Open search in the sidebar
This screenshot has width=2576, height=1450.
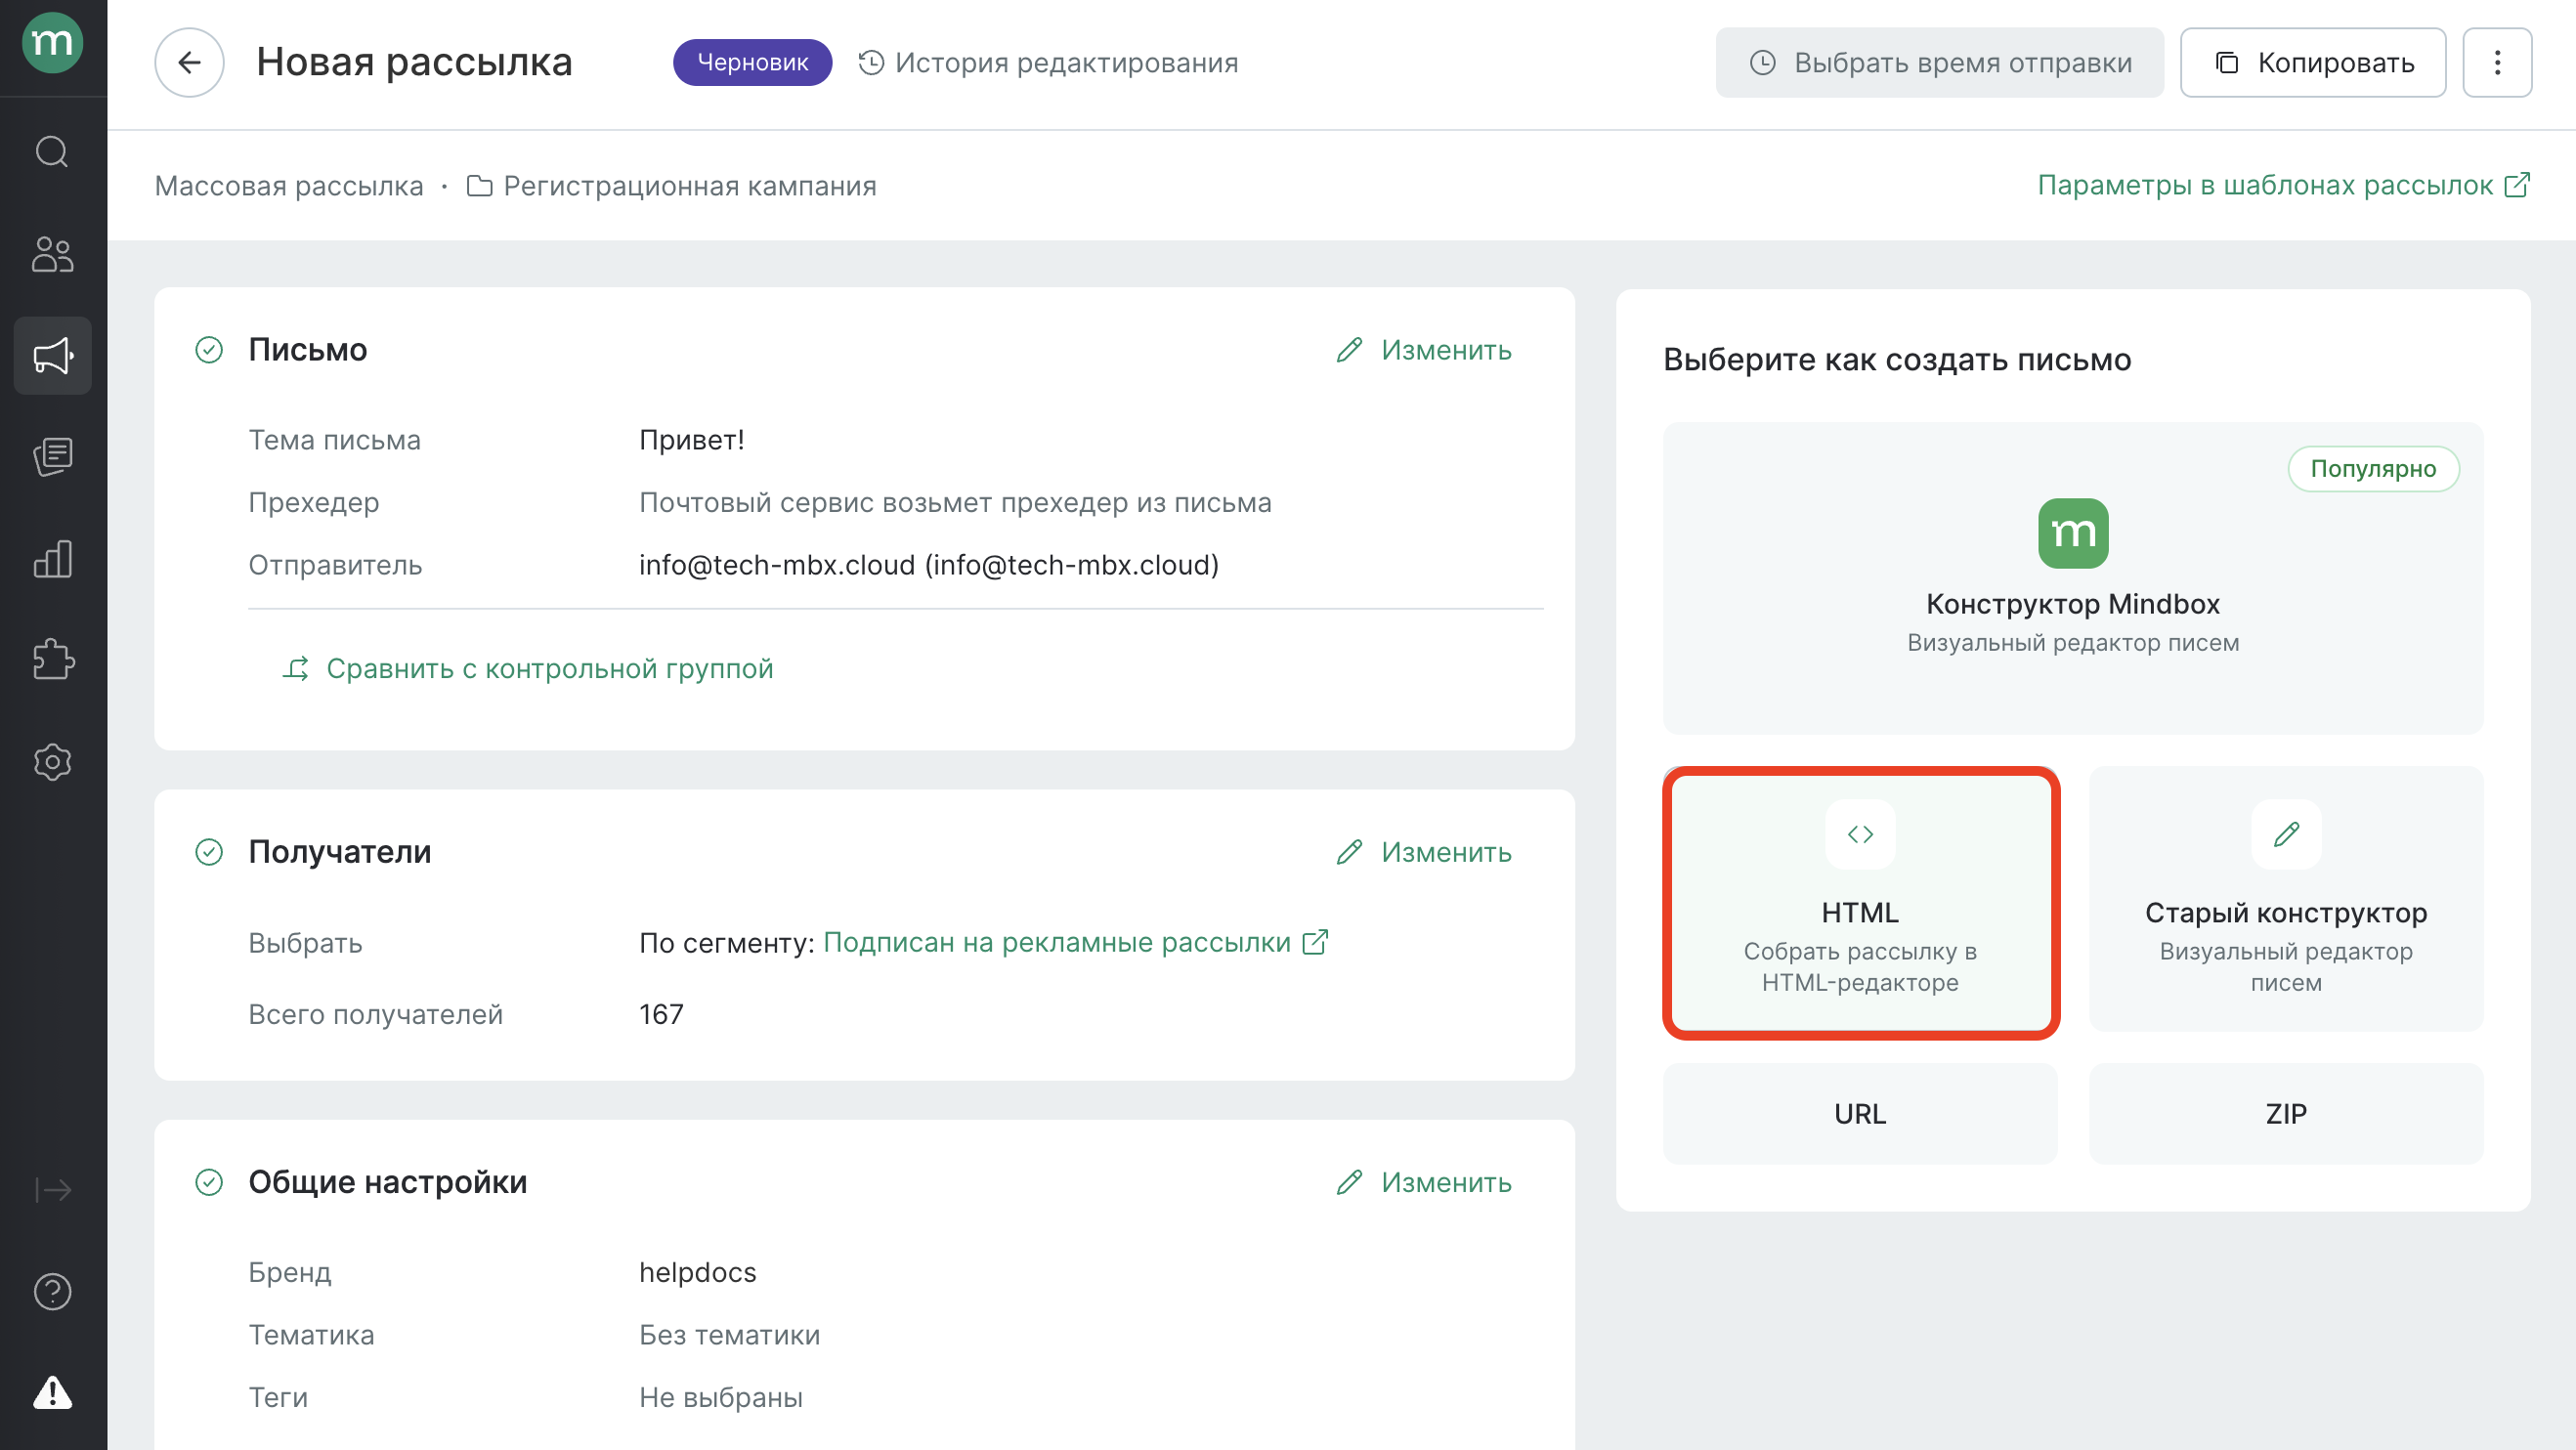coord(52,152)
